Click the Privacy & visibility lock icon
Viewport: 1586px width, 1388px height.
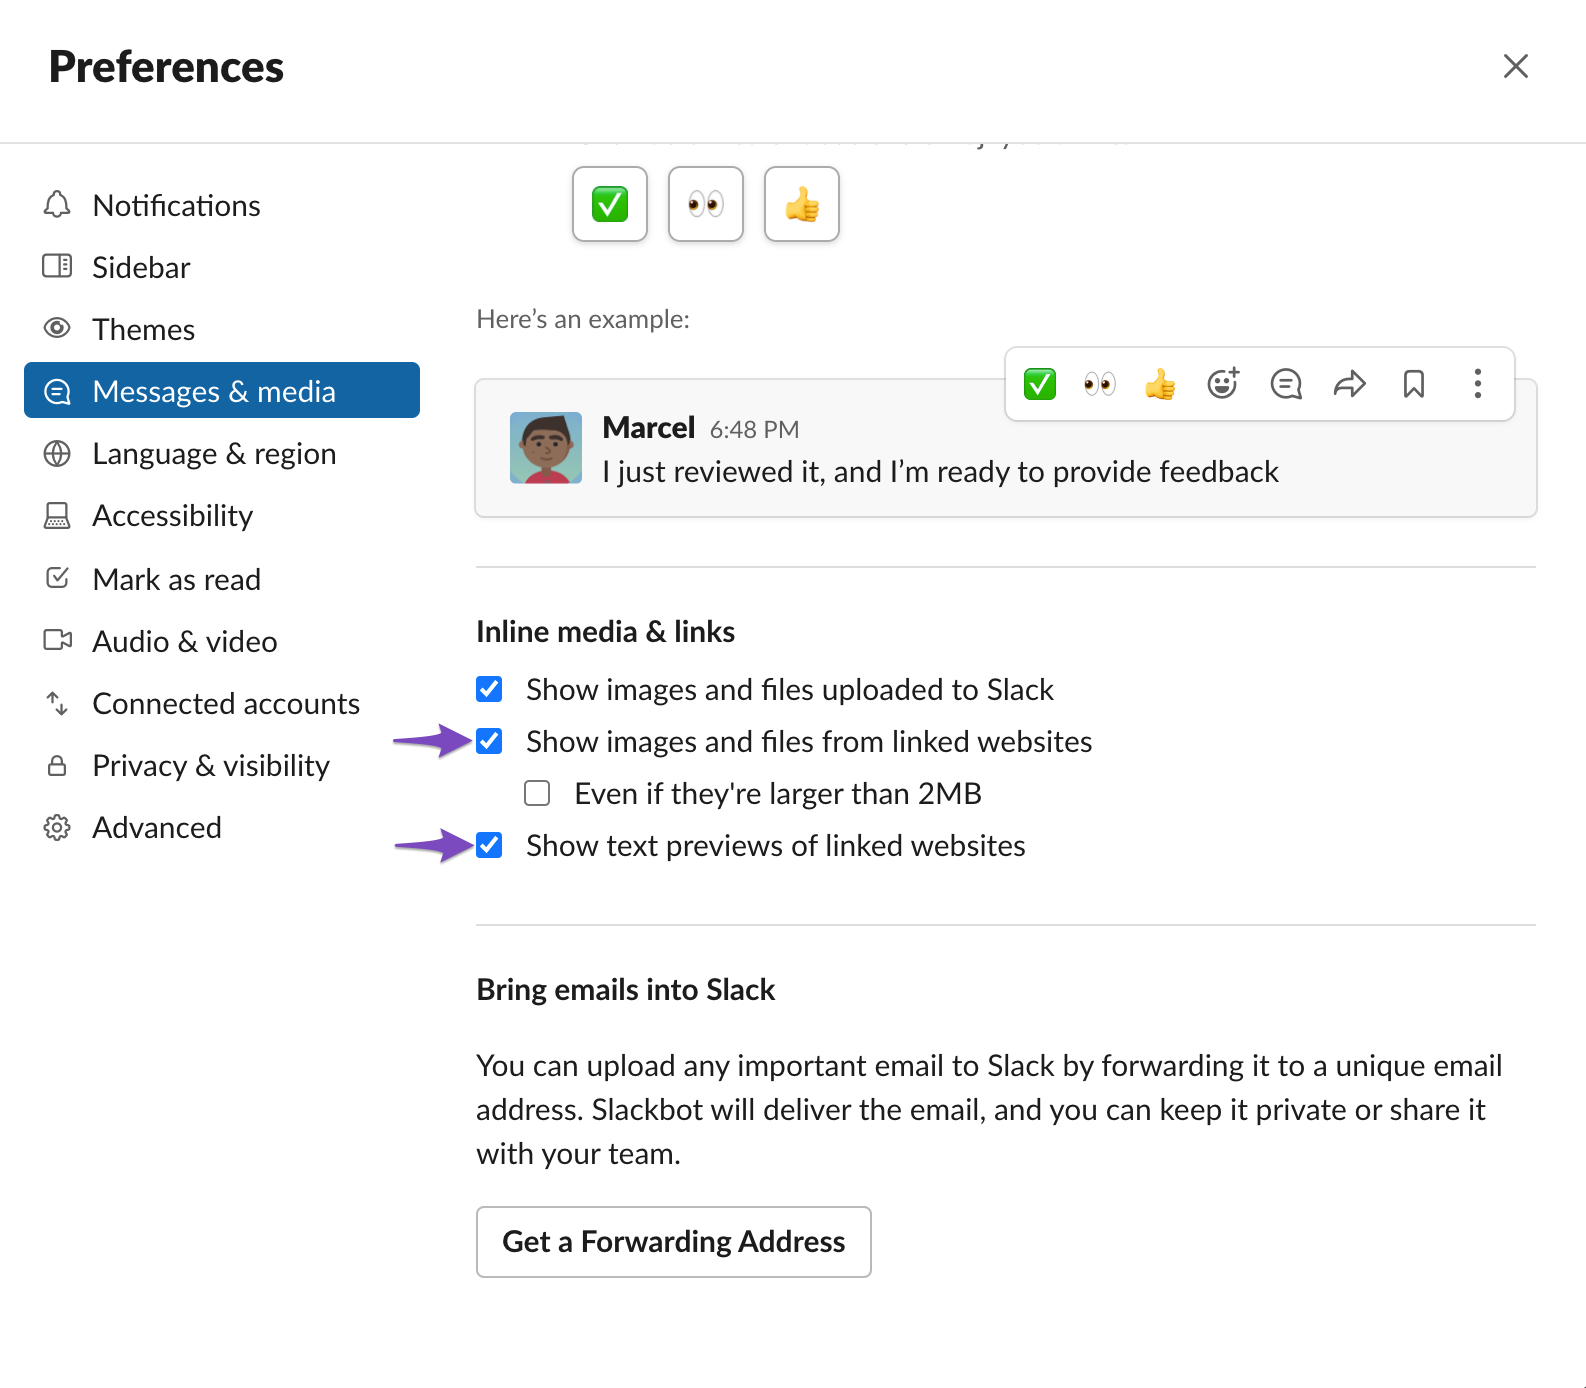tap(57, 765)
